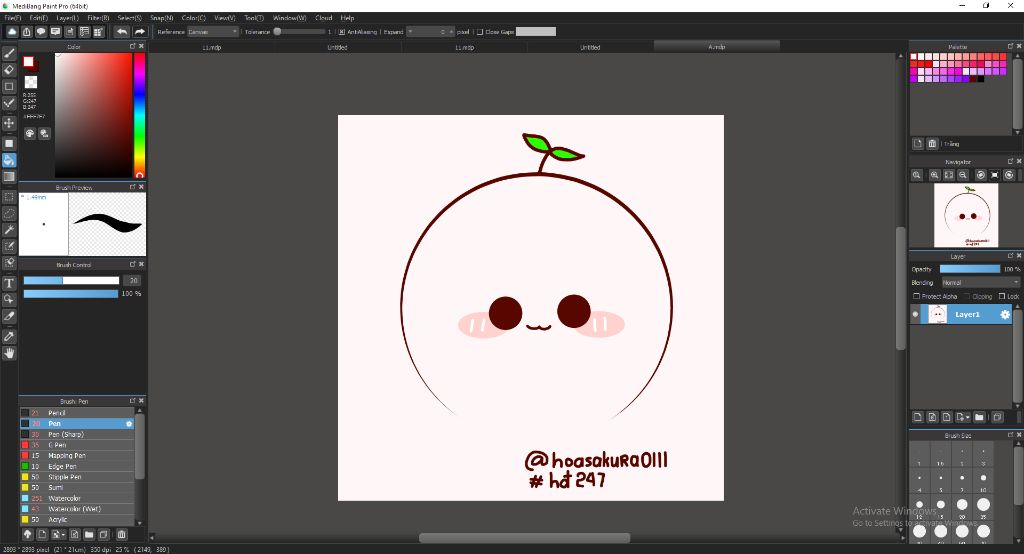This screenshot has height=554, width=1024.
Task: Undock the Navigator panel
Action: [x=1010, y=161]
